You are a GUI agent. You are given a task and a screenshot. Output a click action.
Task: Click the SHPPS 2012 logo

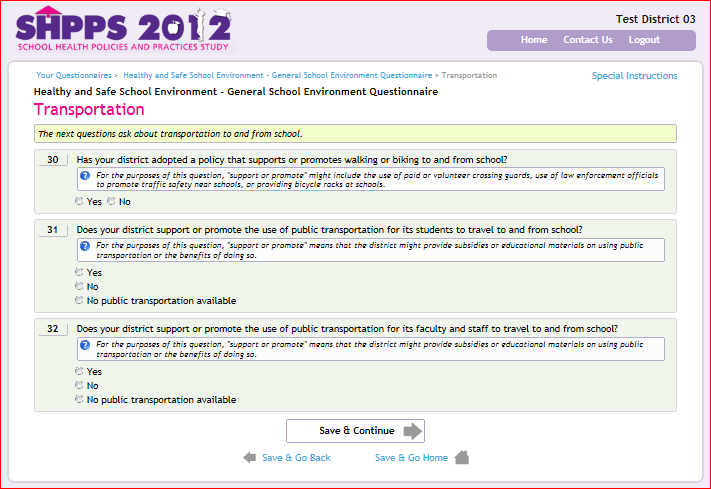tap(124, 29)
